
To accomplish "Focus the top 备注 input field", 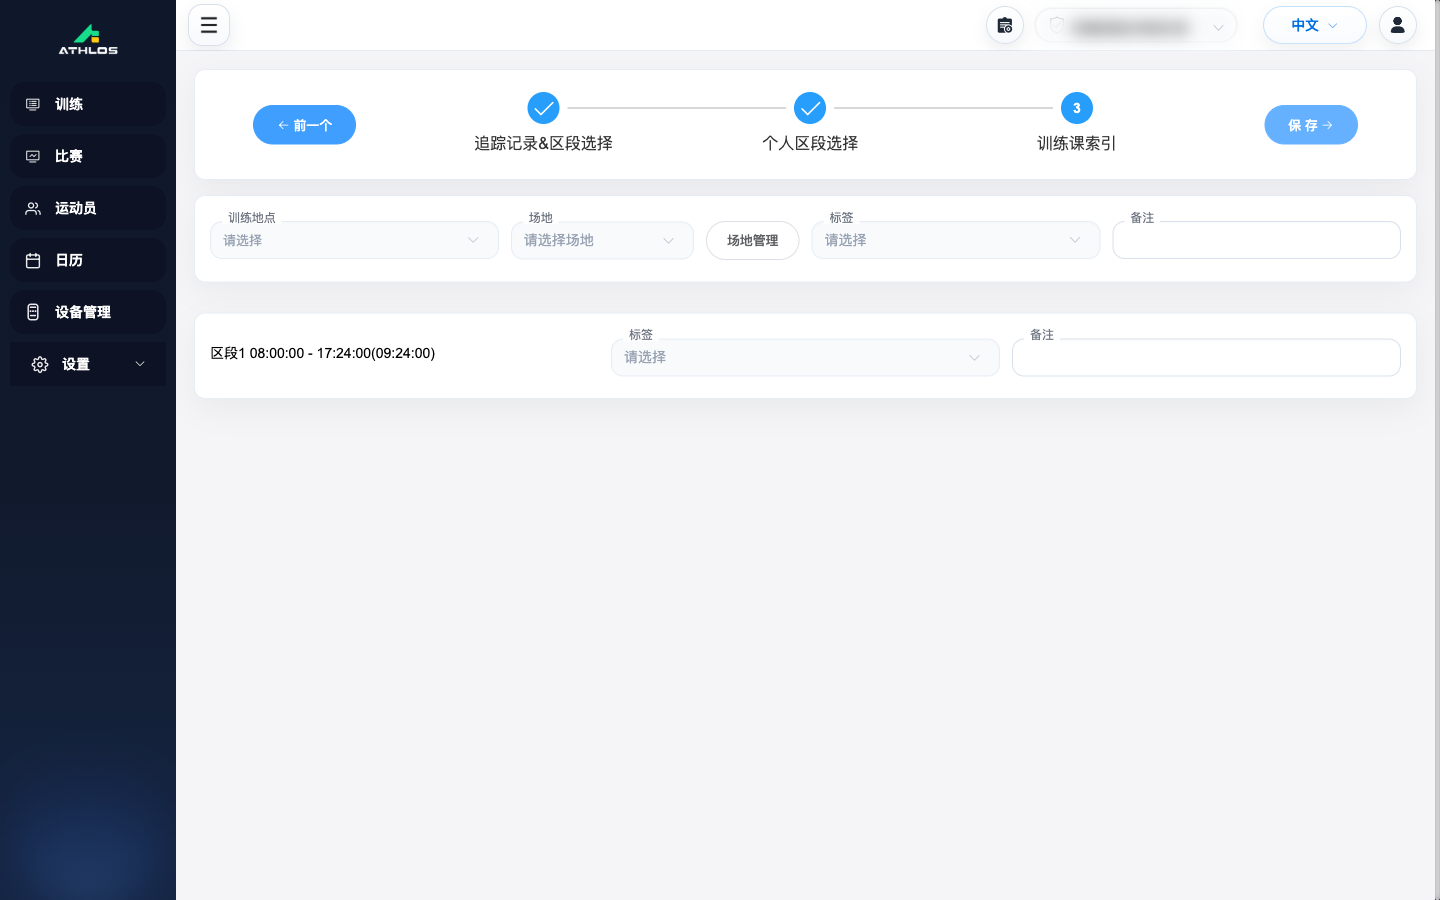I will point(1256,240).
